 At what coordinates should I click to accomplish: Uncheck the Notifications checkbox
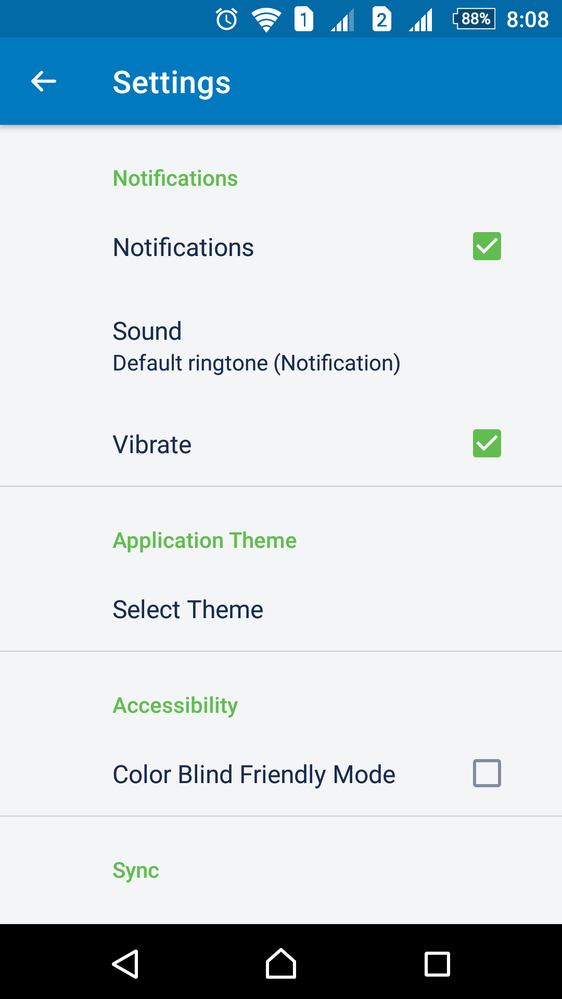click(x=487, y=246)
